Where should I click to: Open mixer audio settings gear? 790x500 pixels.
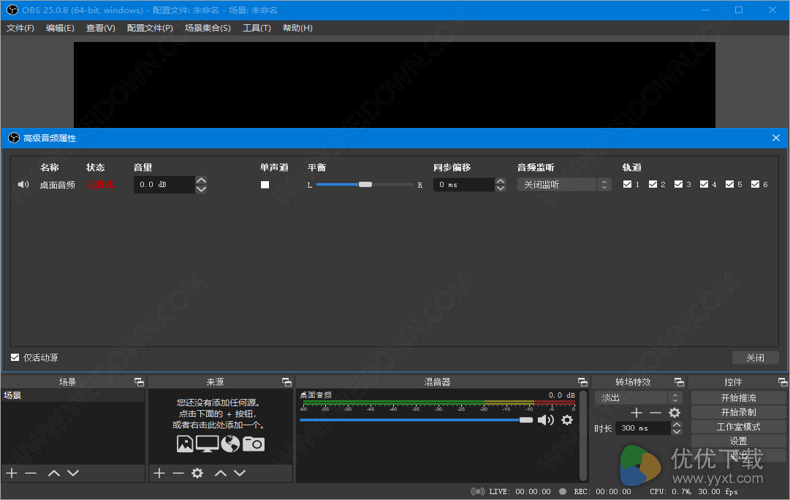[567, 420]
